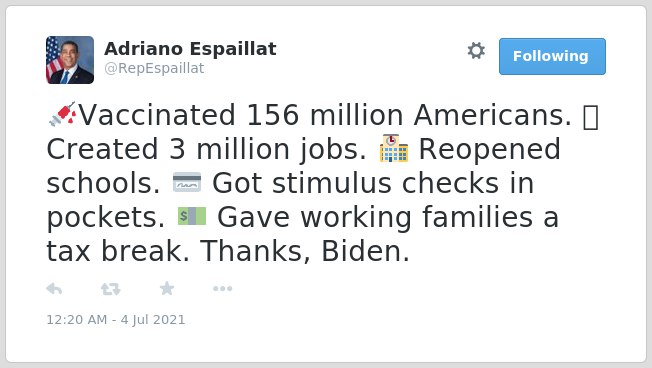Screen dimensions: 652x368
Task: Click the text 'Thanks, Biden.'
Action: tap(305, 252)
